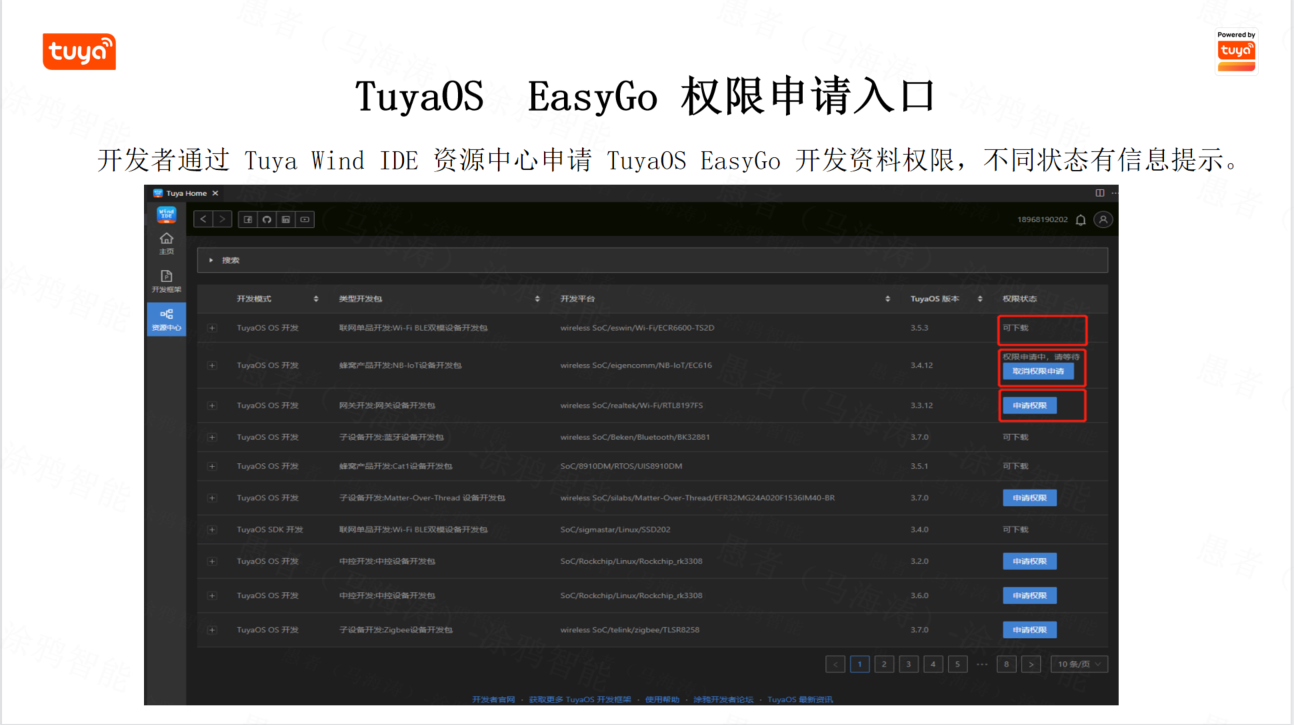The height and width of the screenshot is (725, 1294).
Task: Click account number 18968190202
Action: [x=1042, y=220]
